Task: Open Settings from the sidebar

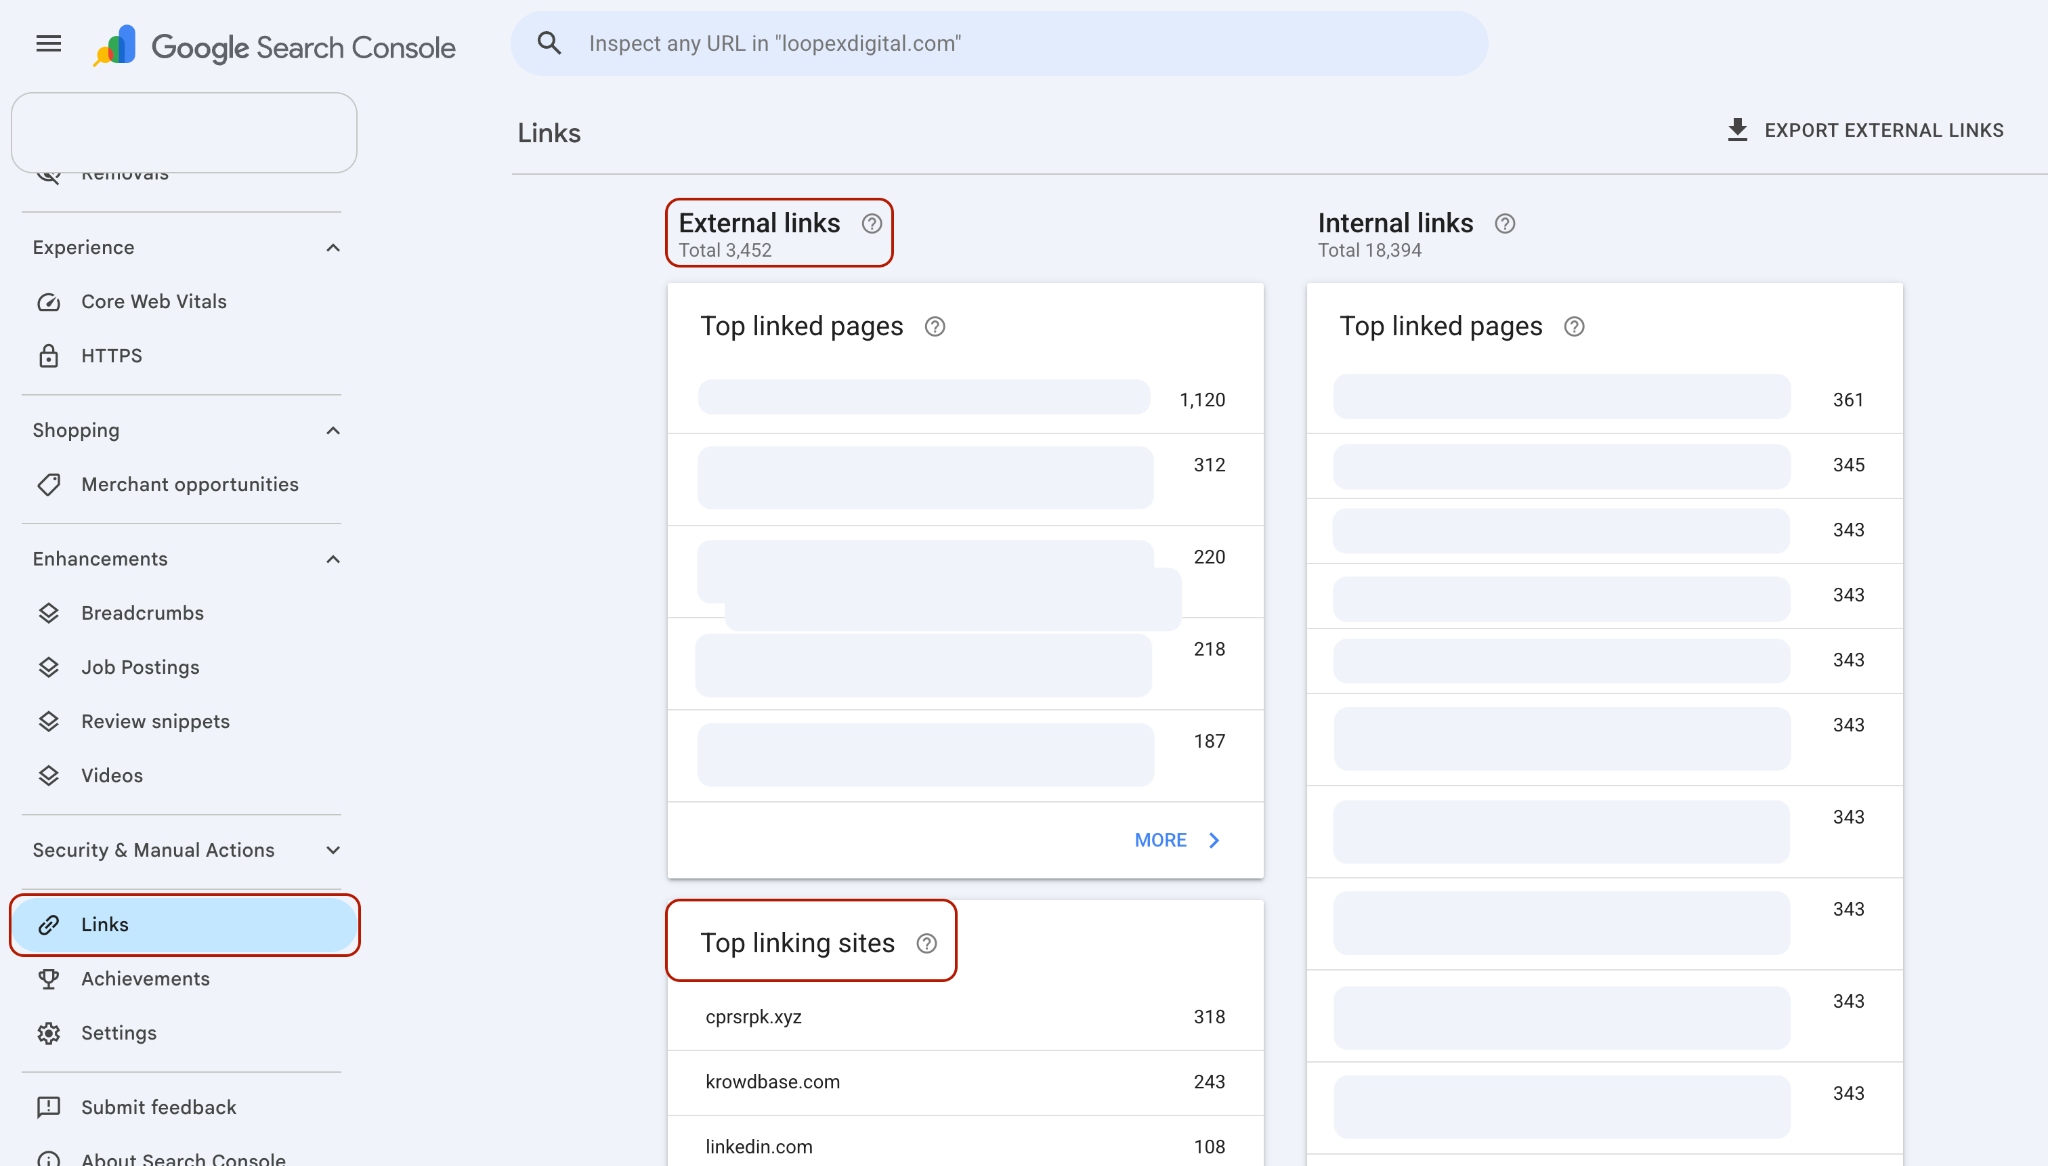Action: (184, 1033)
